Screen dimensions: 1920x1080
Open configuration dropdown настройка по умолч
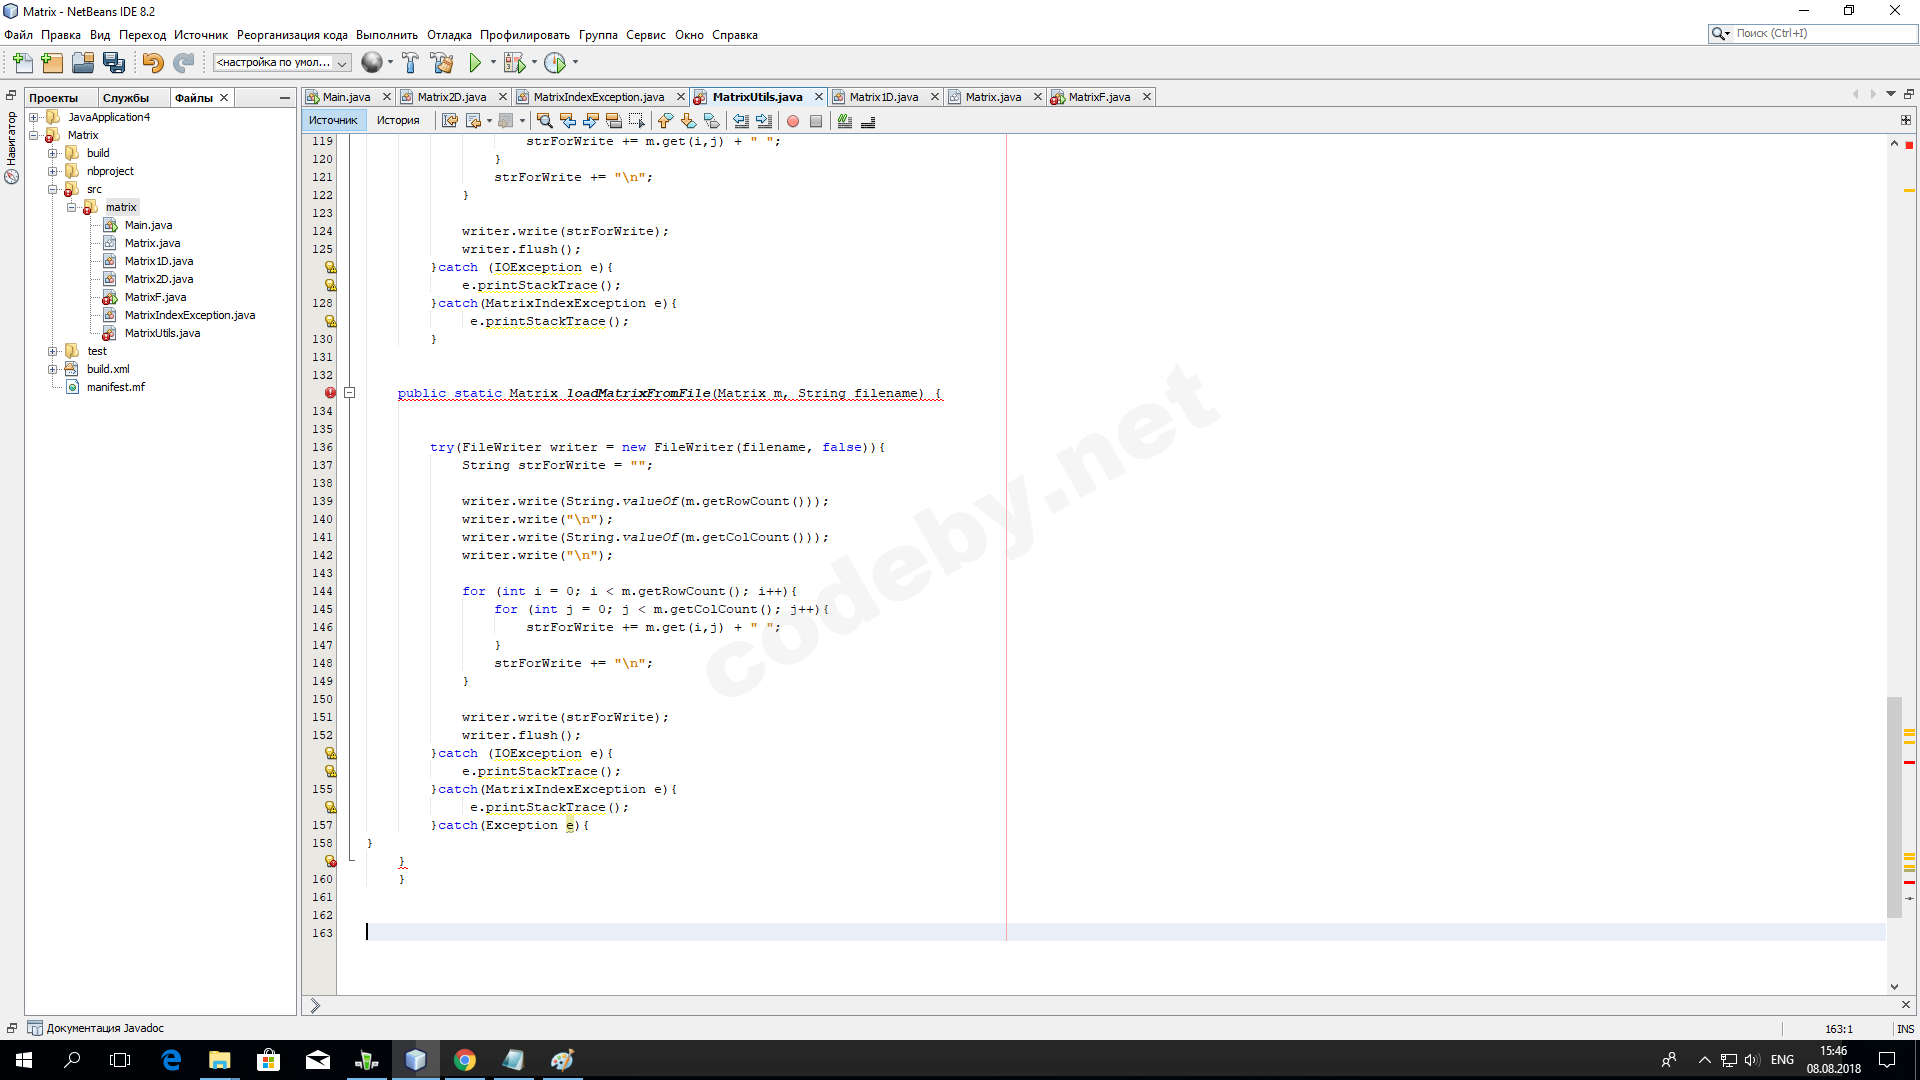tap(282, 63)
